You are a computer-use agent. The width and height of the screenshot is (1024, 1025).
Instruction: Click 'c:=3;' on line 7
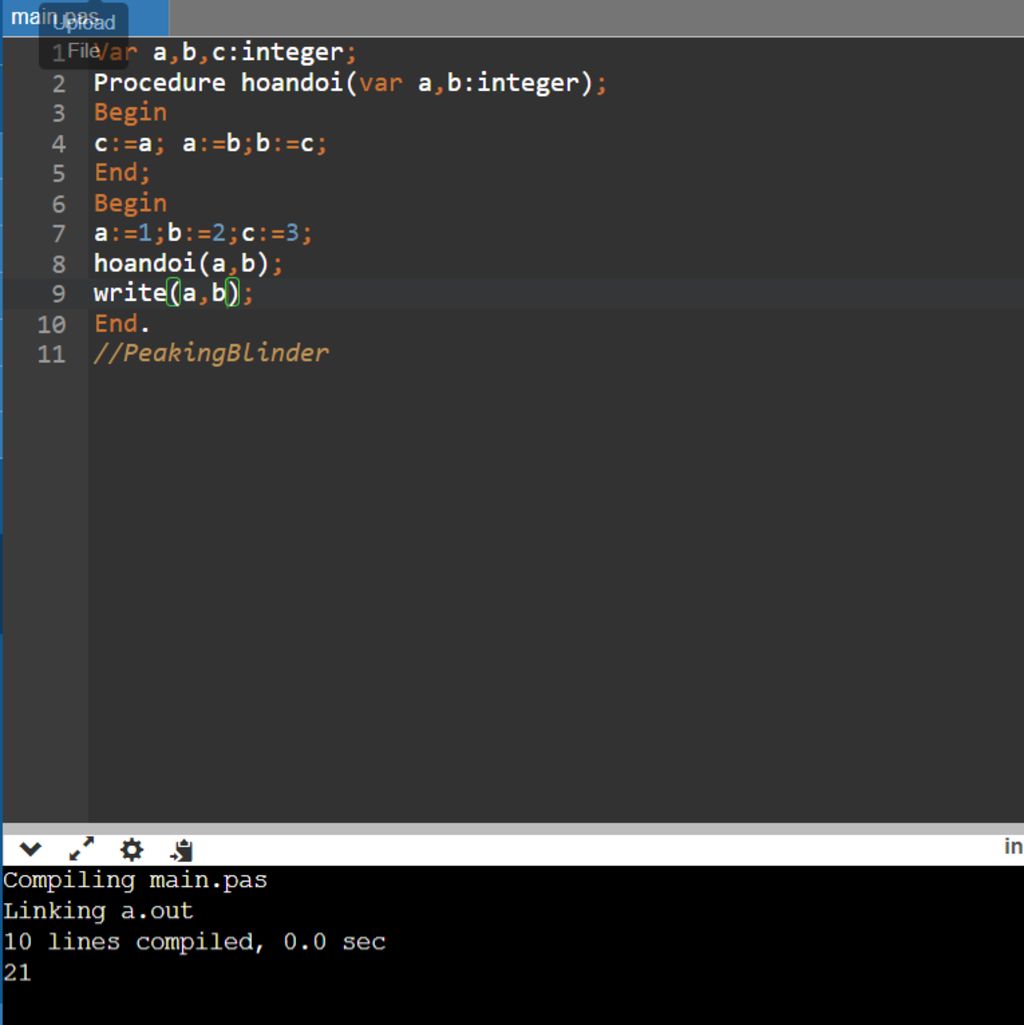tap(277, 233)
